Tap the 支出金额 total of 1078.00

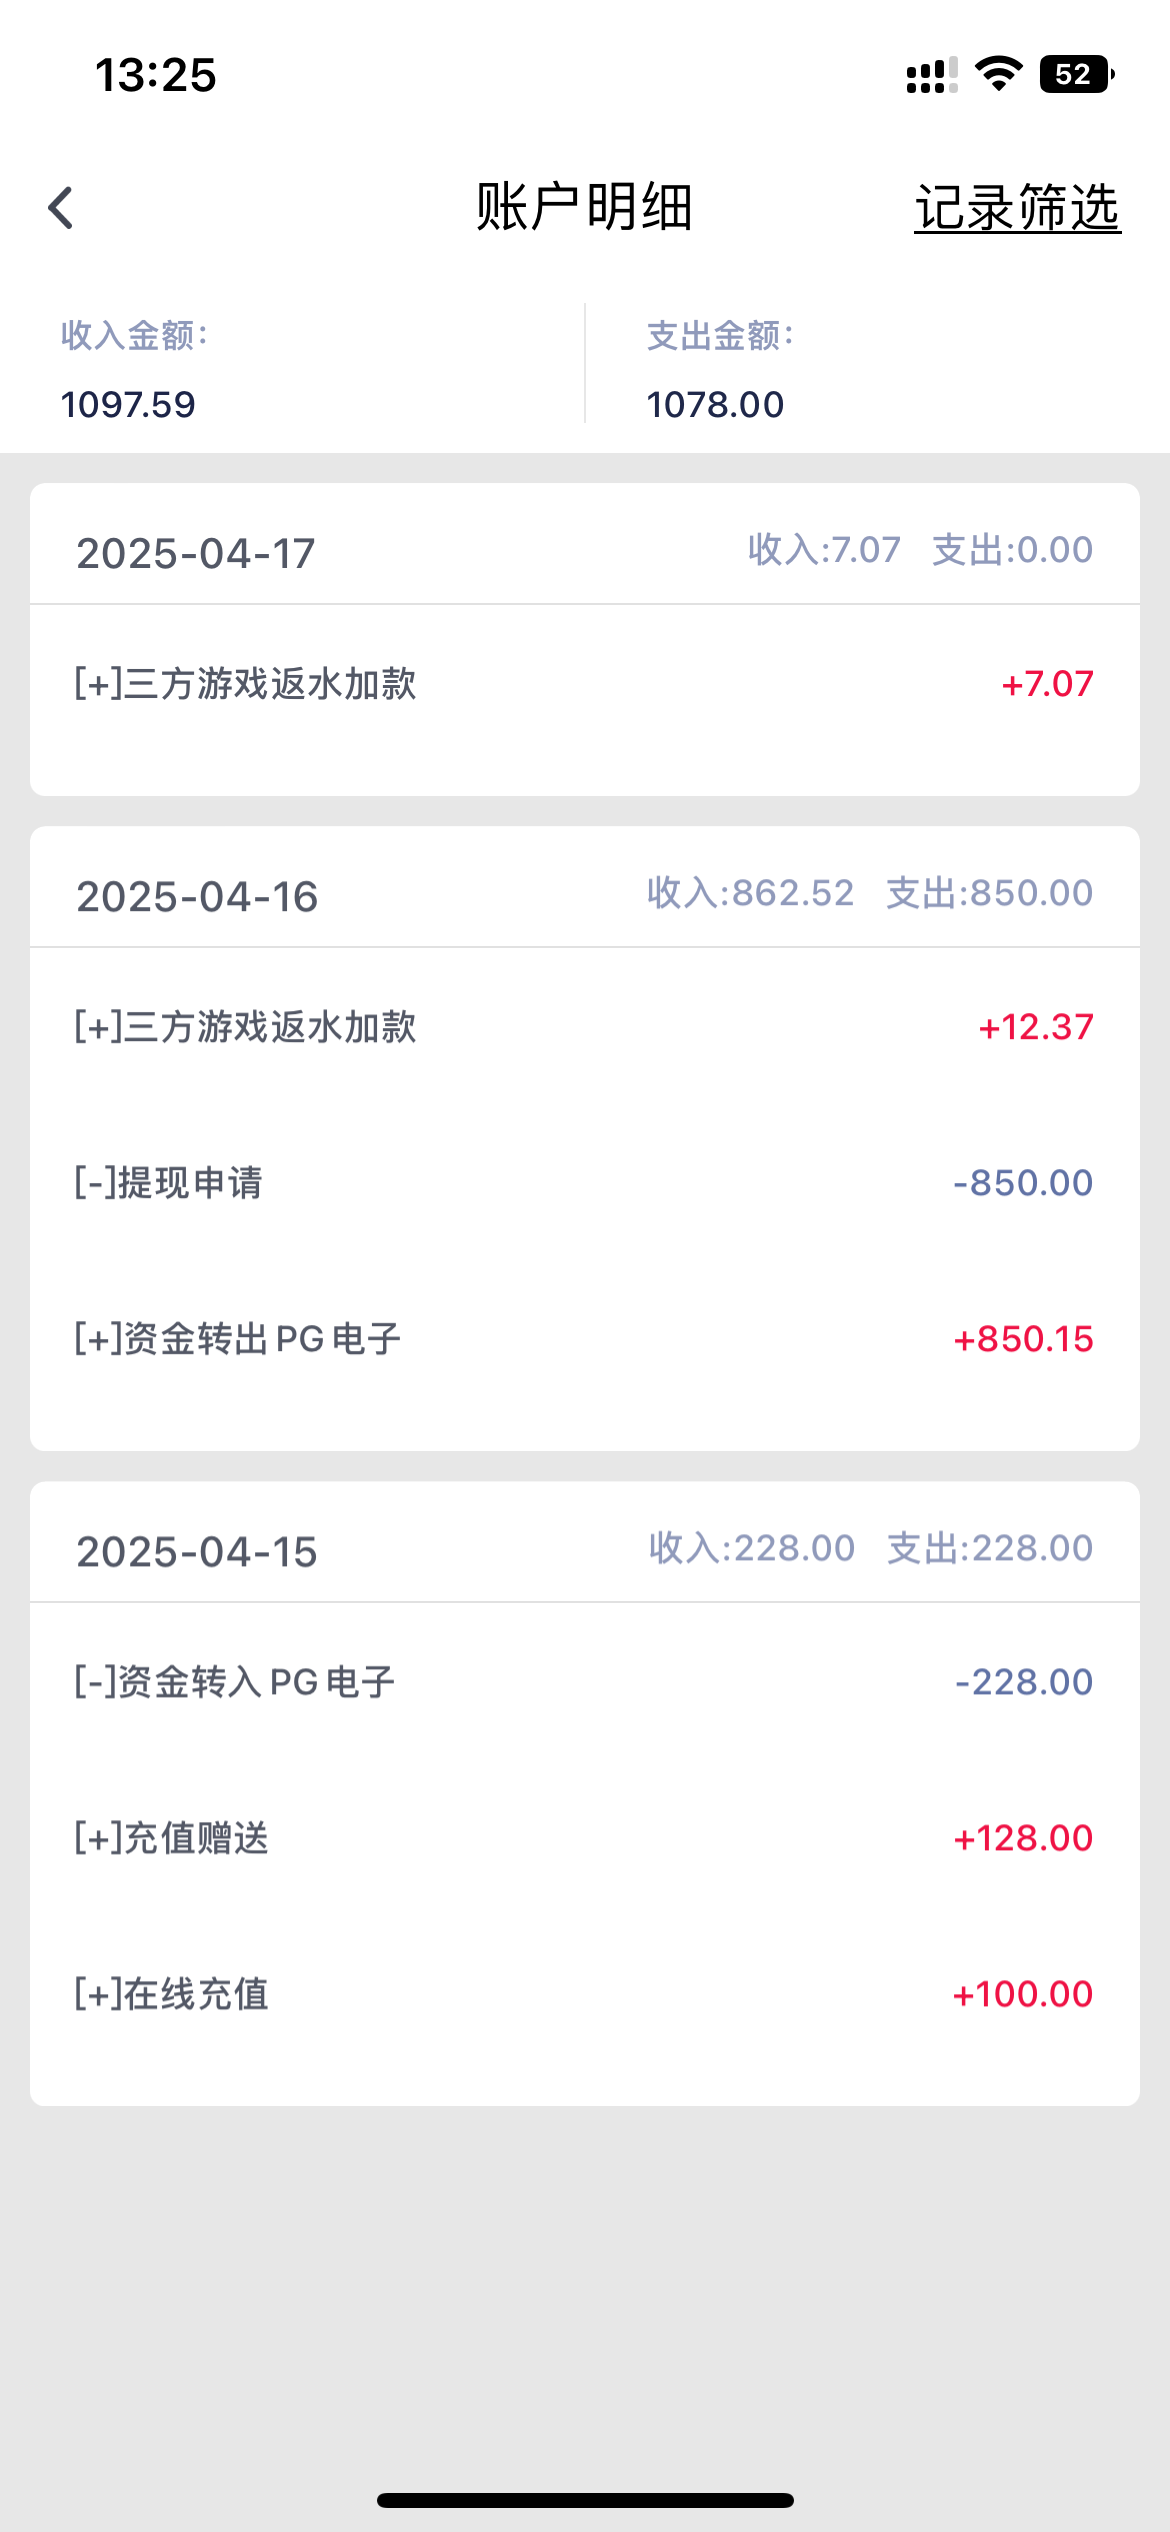coord(715,404)
